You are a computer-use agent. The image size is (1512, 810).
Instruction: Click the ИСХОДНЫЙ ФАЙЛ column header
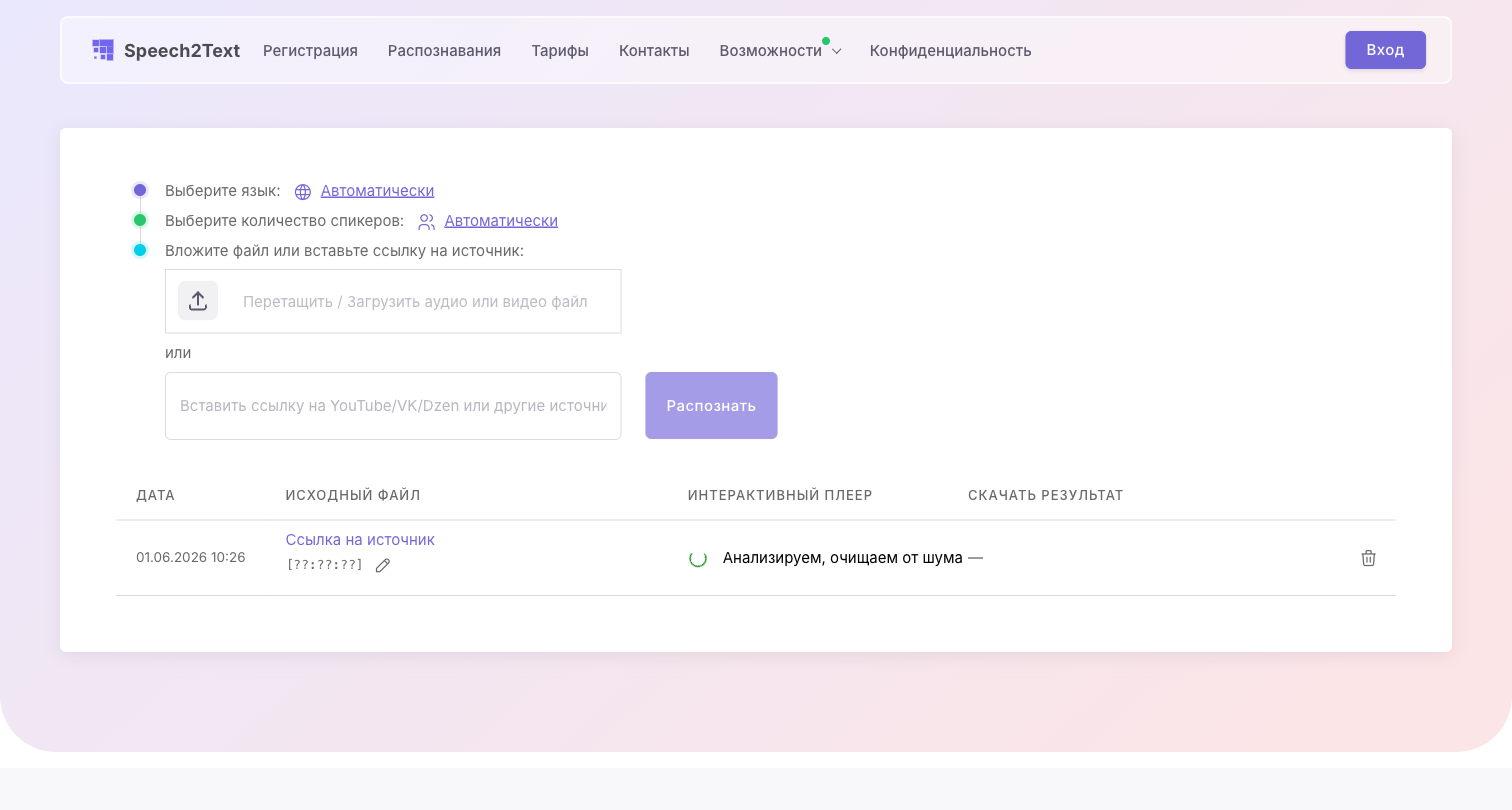pos(353,495)
